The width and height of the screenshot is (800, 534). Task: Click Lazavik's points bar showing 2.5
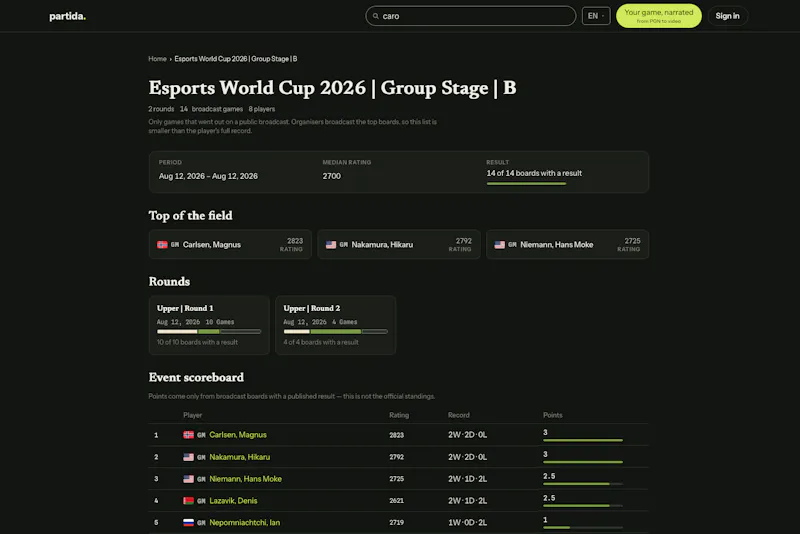coord(583,506)
